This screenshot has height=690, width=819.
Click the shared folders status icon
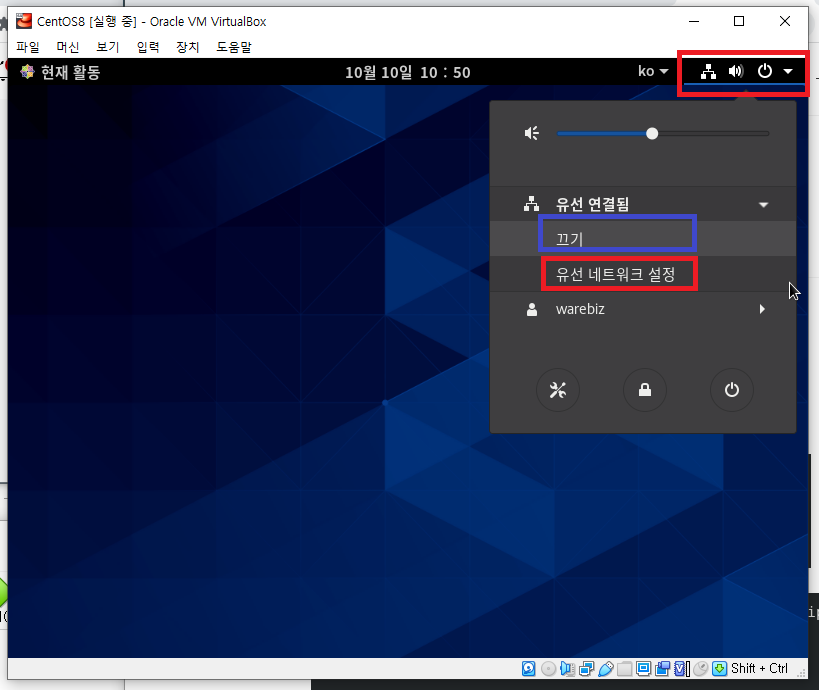pyautogui.click(x=624, y=669)
